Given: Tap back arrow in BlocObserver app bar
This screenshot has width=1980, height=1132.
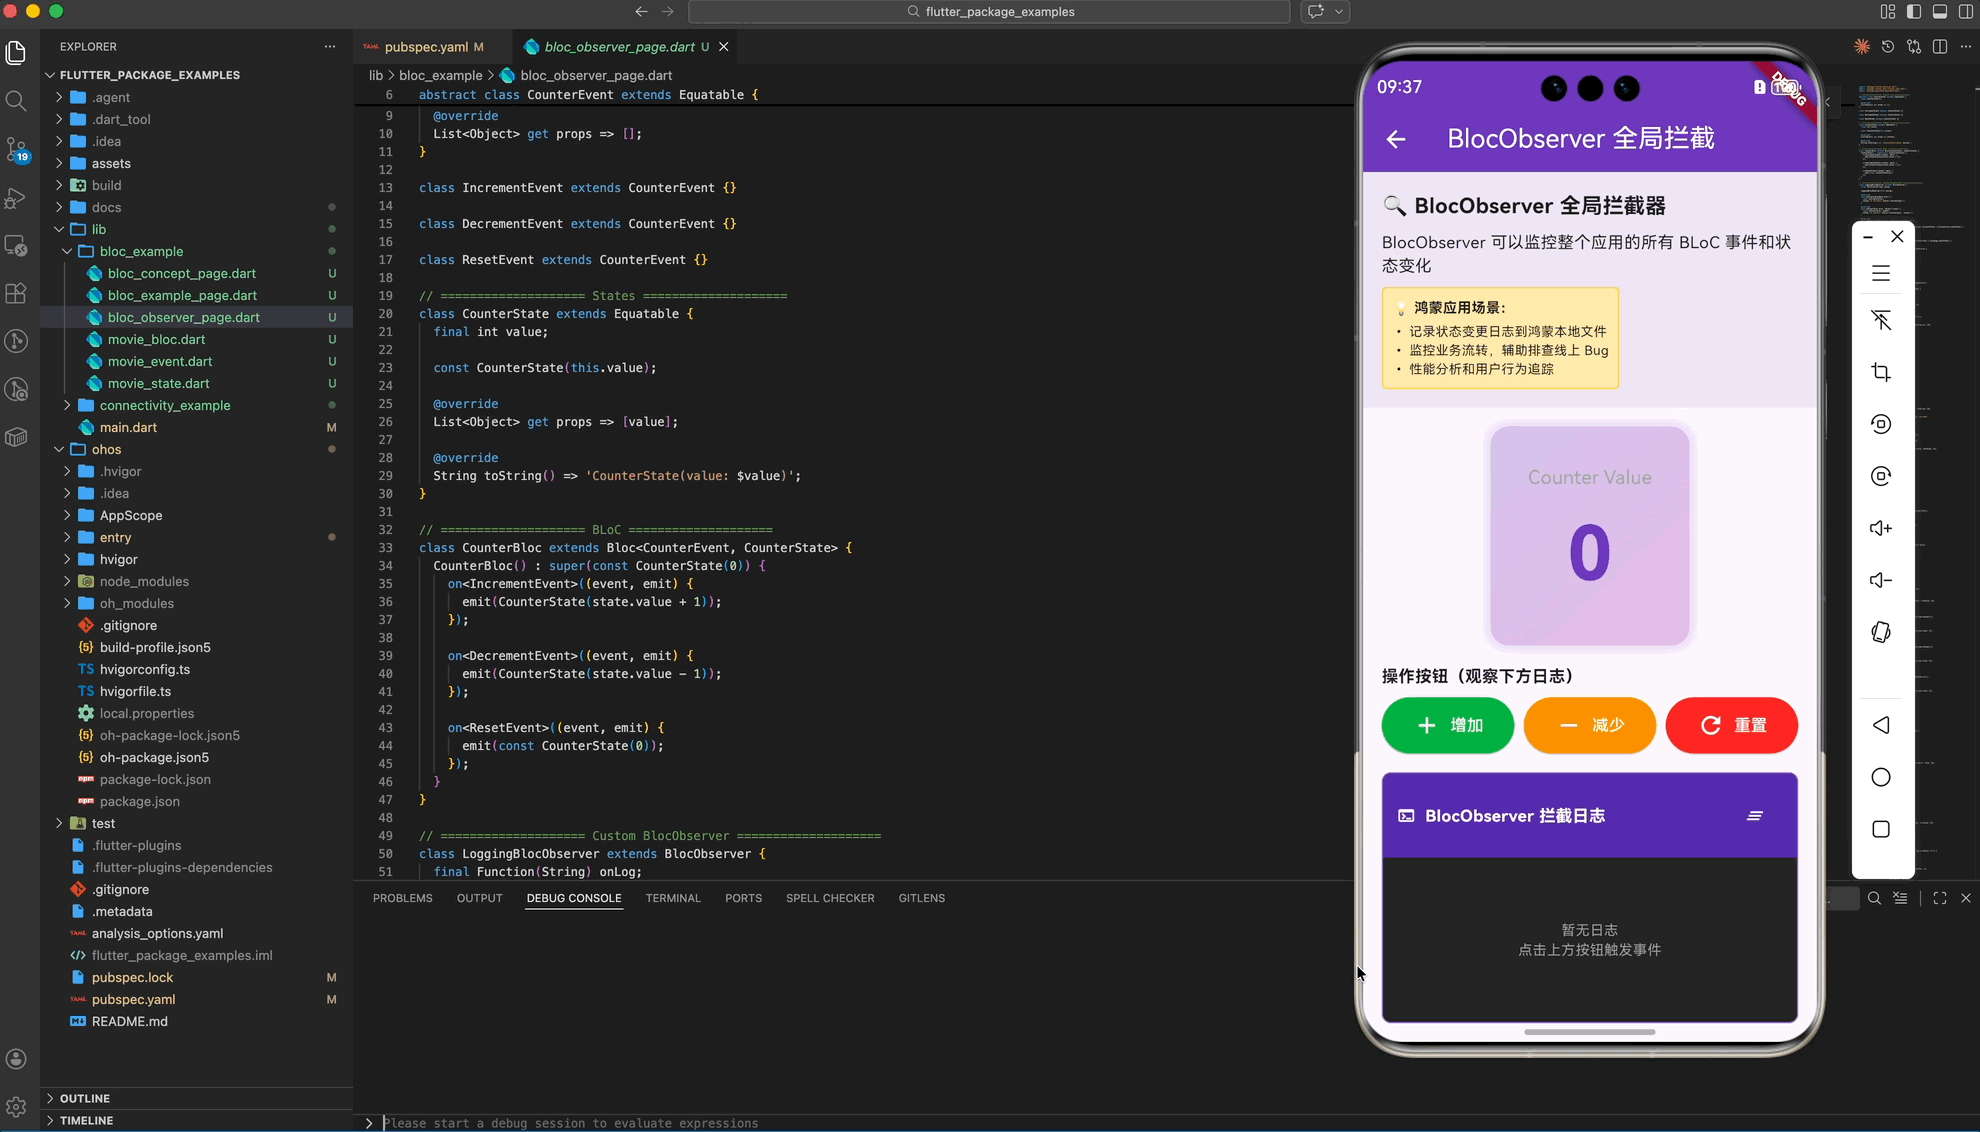Looking at the screenshot, I should (1396, 139).
